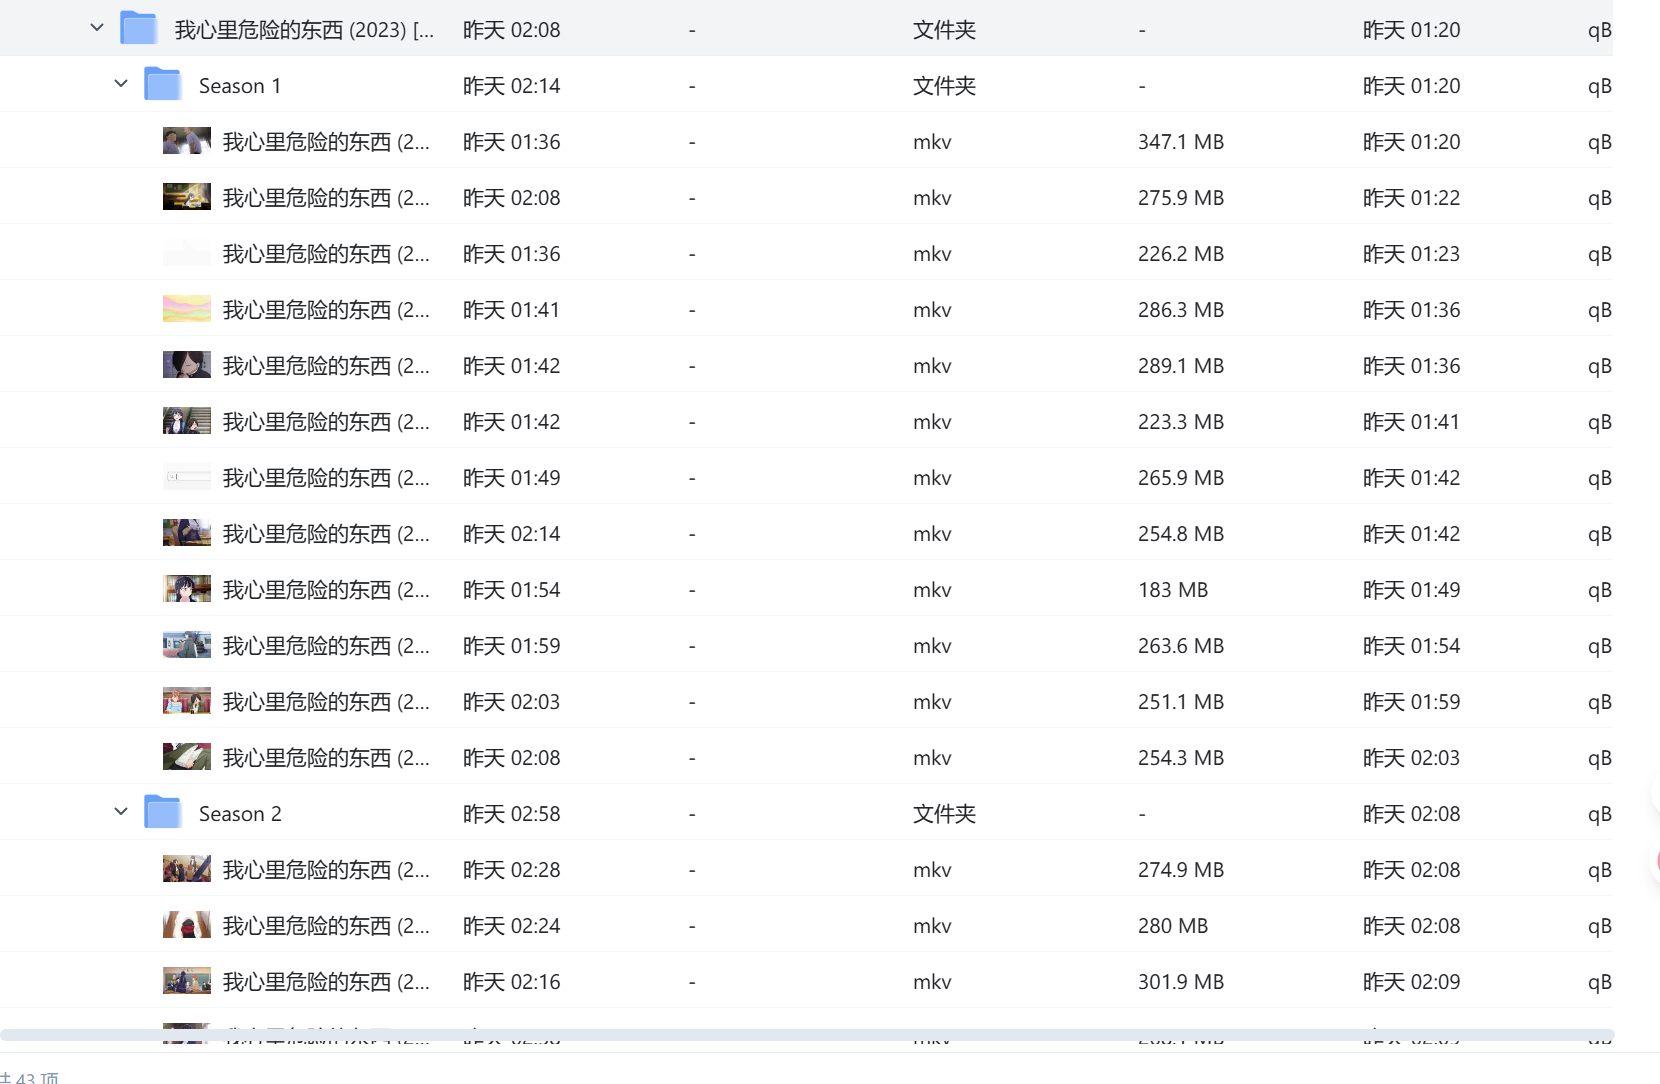Viewport: 1660px width, 1084px height.
Task: Collapse the Season 2 folder
Action: click(x=121, y=812)
